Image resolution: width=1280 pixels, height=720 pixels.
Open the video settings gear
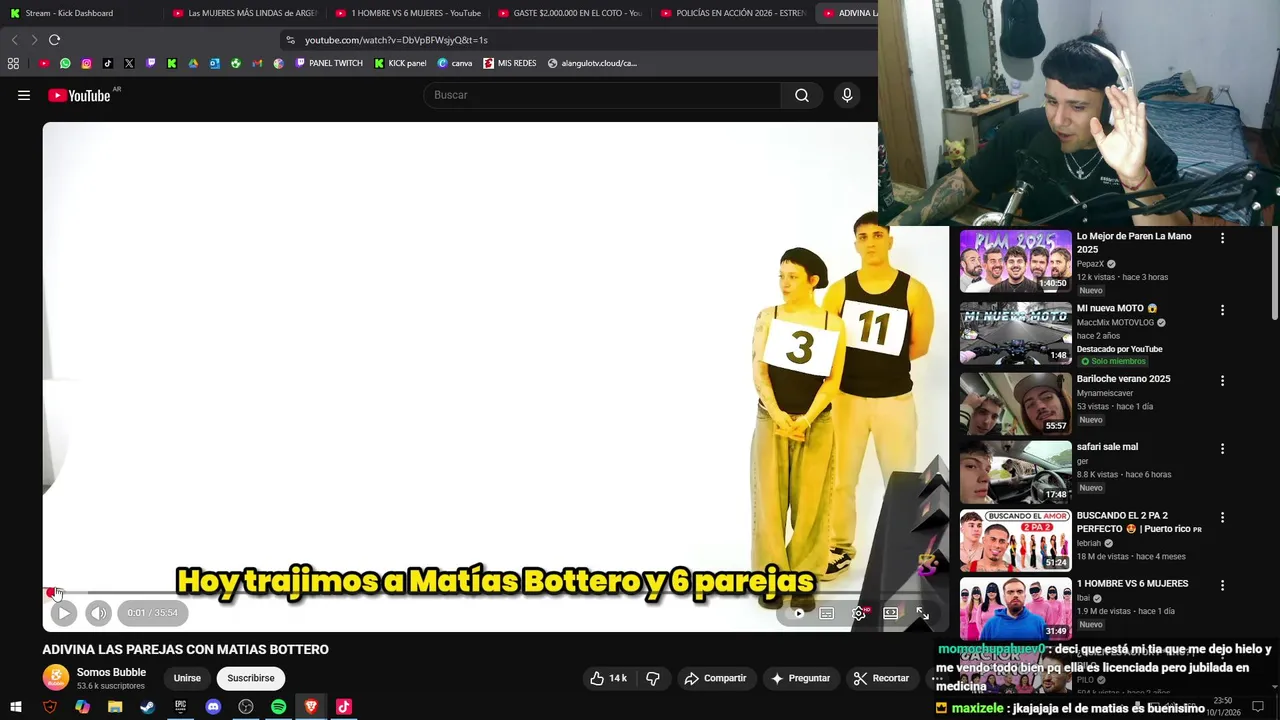[x=859, y=613]
